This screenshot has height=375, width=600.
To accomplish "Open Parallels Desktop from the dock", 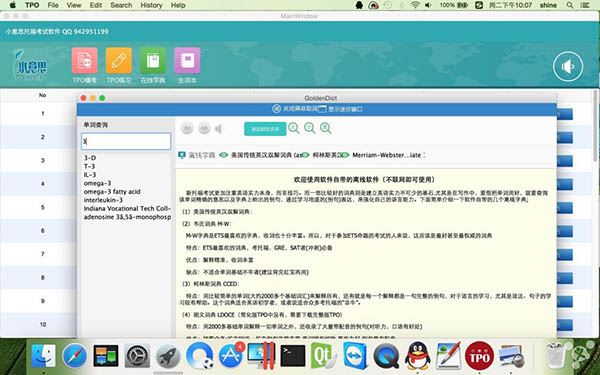I will pyautogui.click(x=261, y=355).
